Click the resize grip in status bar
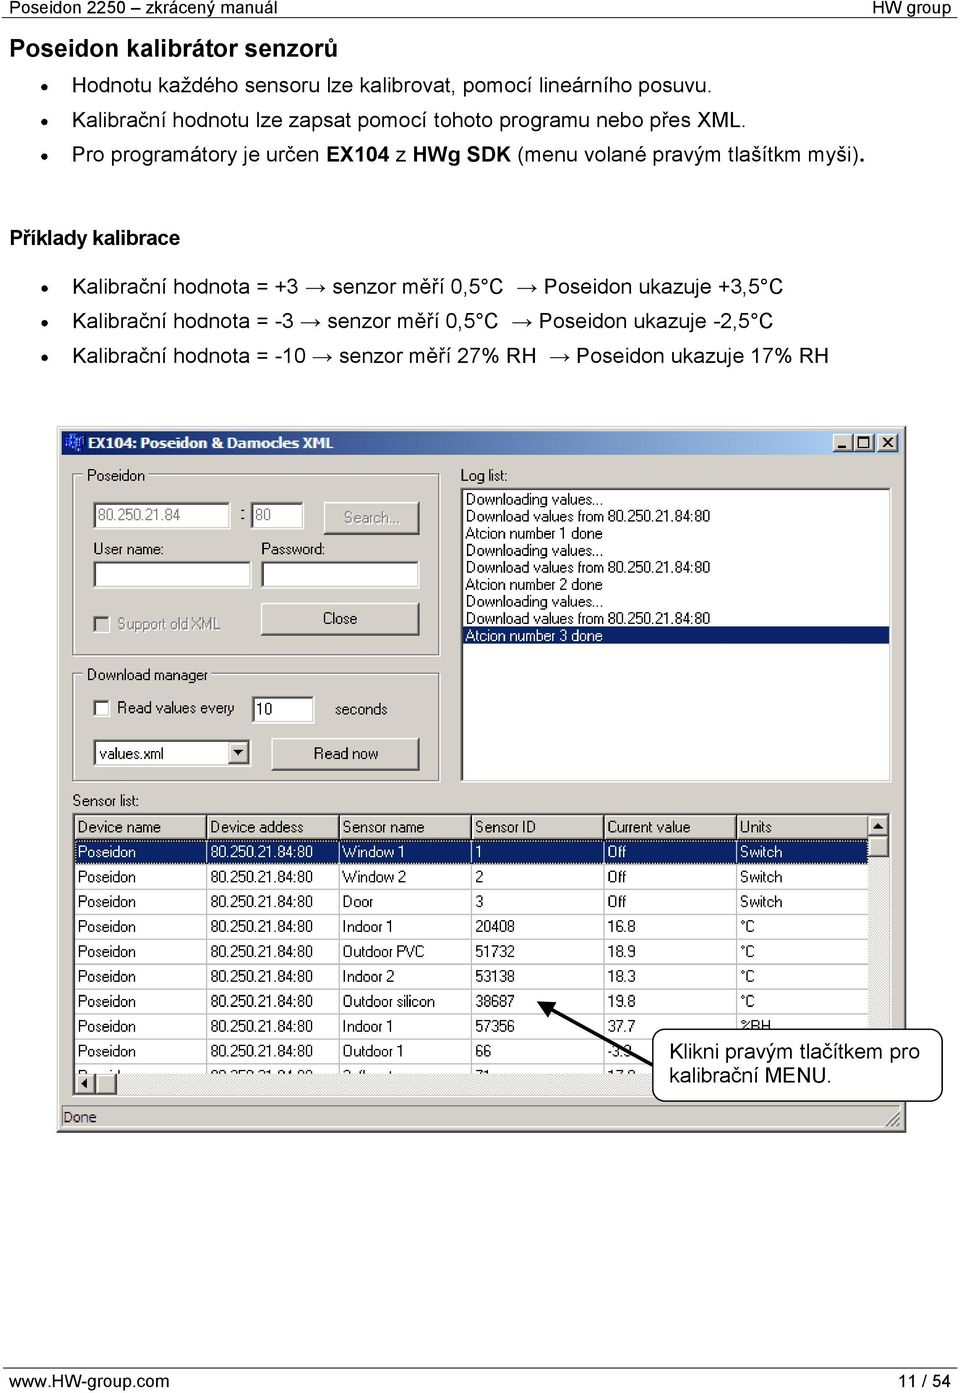This screenshot has width=960, height=1393. 894,1120
